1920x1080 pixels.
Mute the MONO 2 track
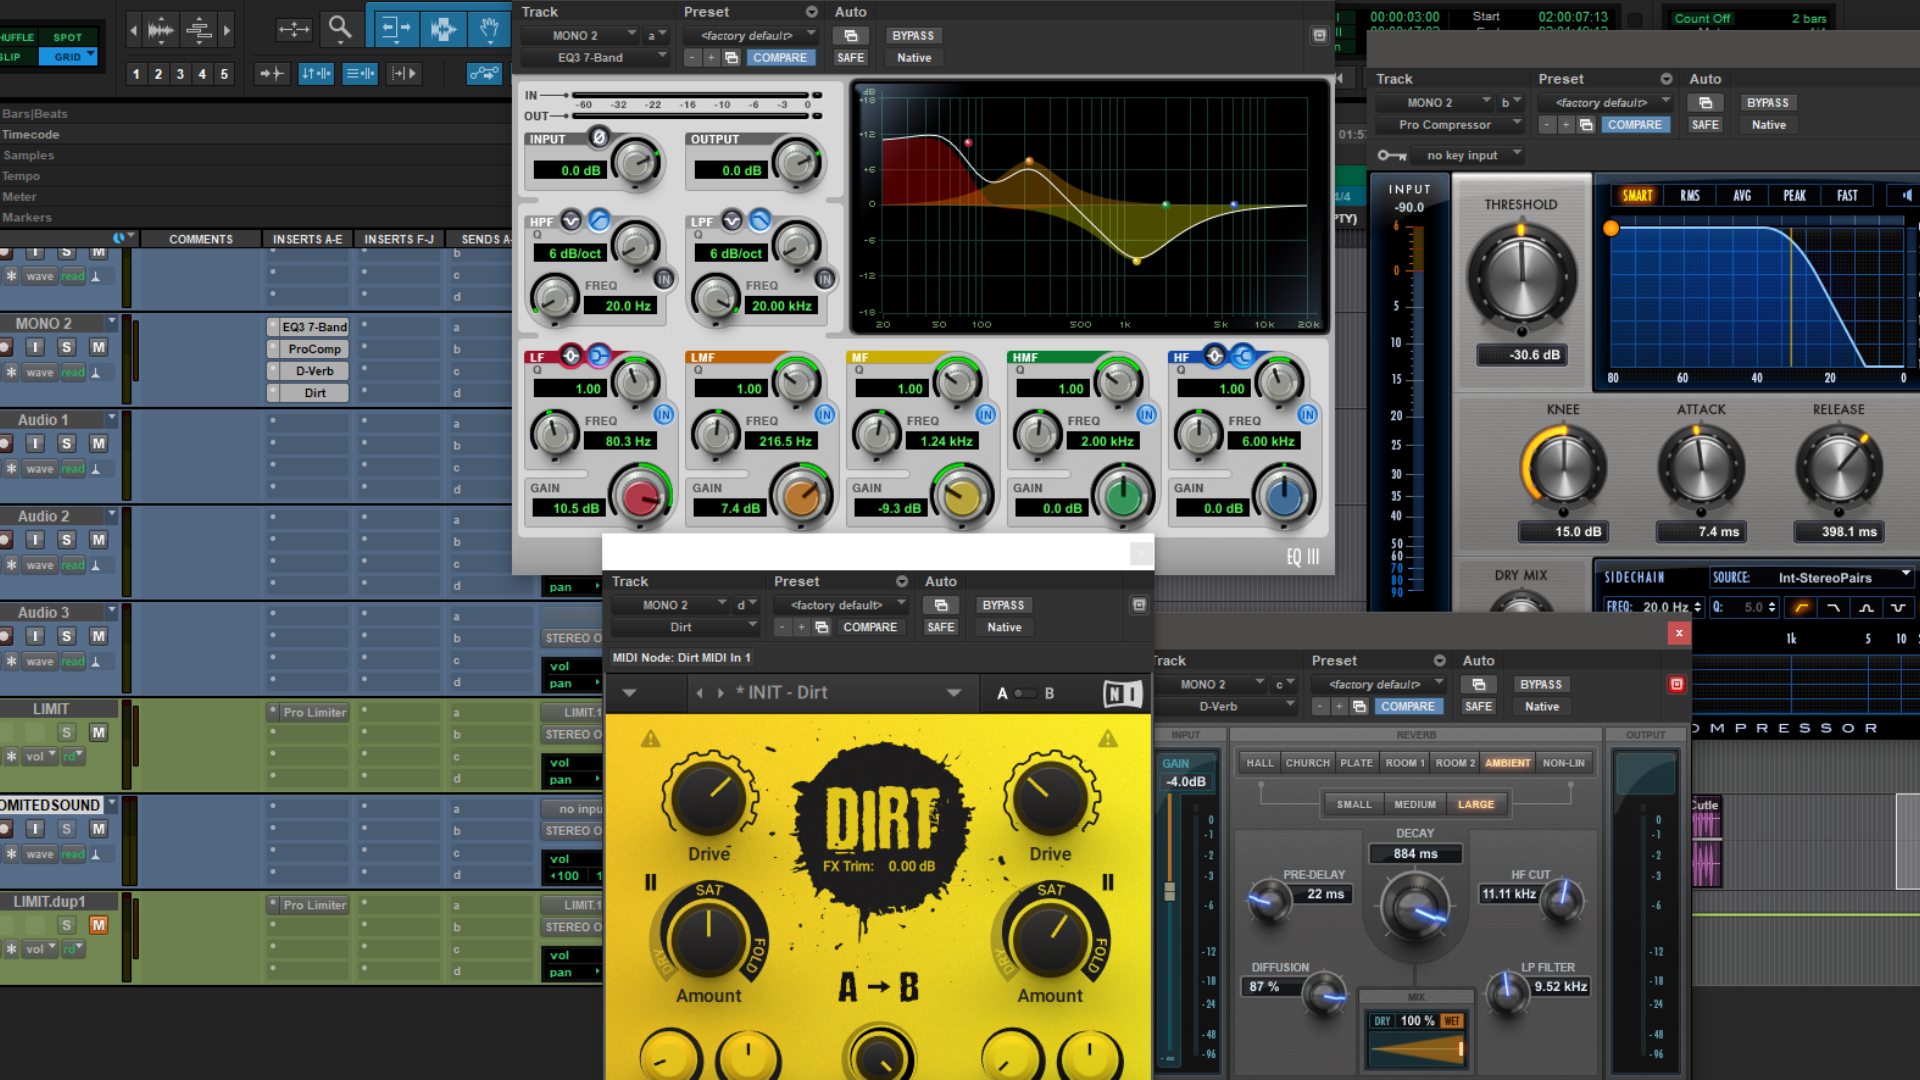98,347
